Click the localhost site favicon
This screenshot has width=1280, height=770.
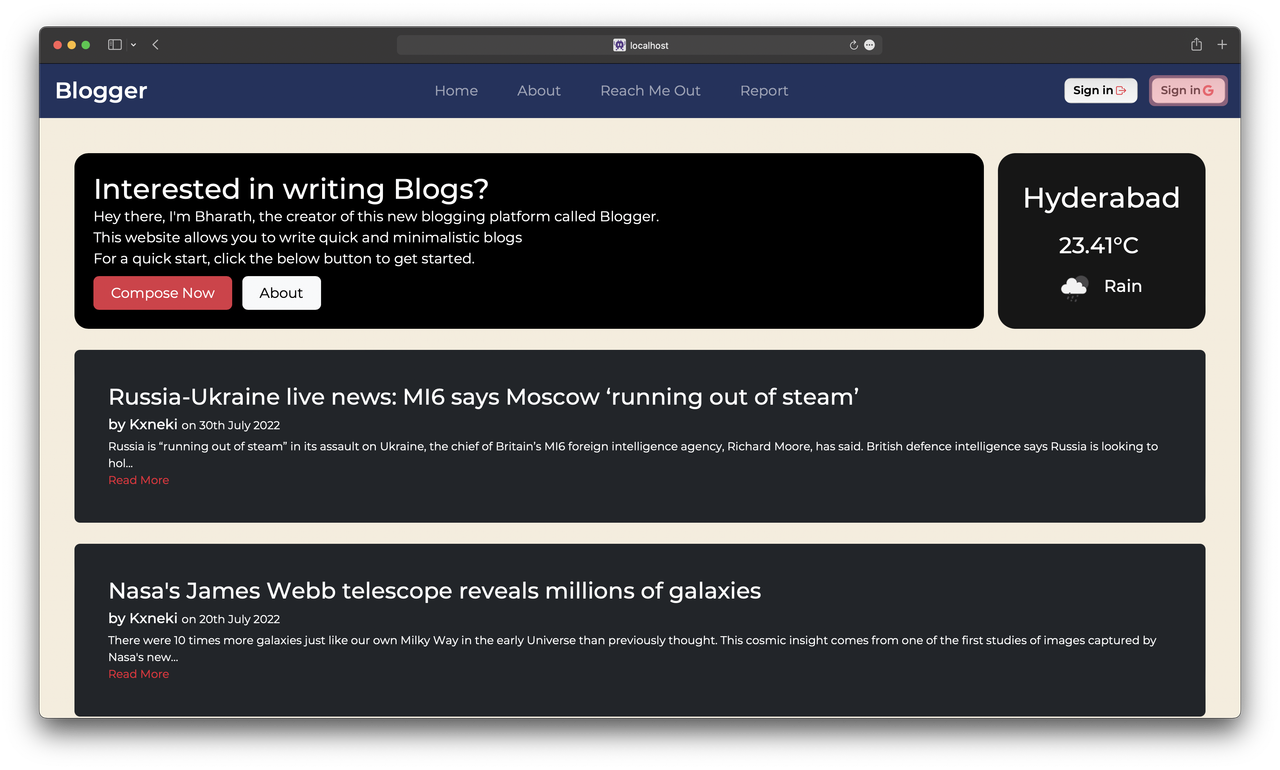619,45
